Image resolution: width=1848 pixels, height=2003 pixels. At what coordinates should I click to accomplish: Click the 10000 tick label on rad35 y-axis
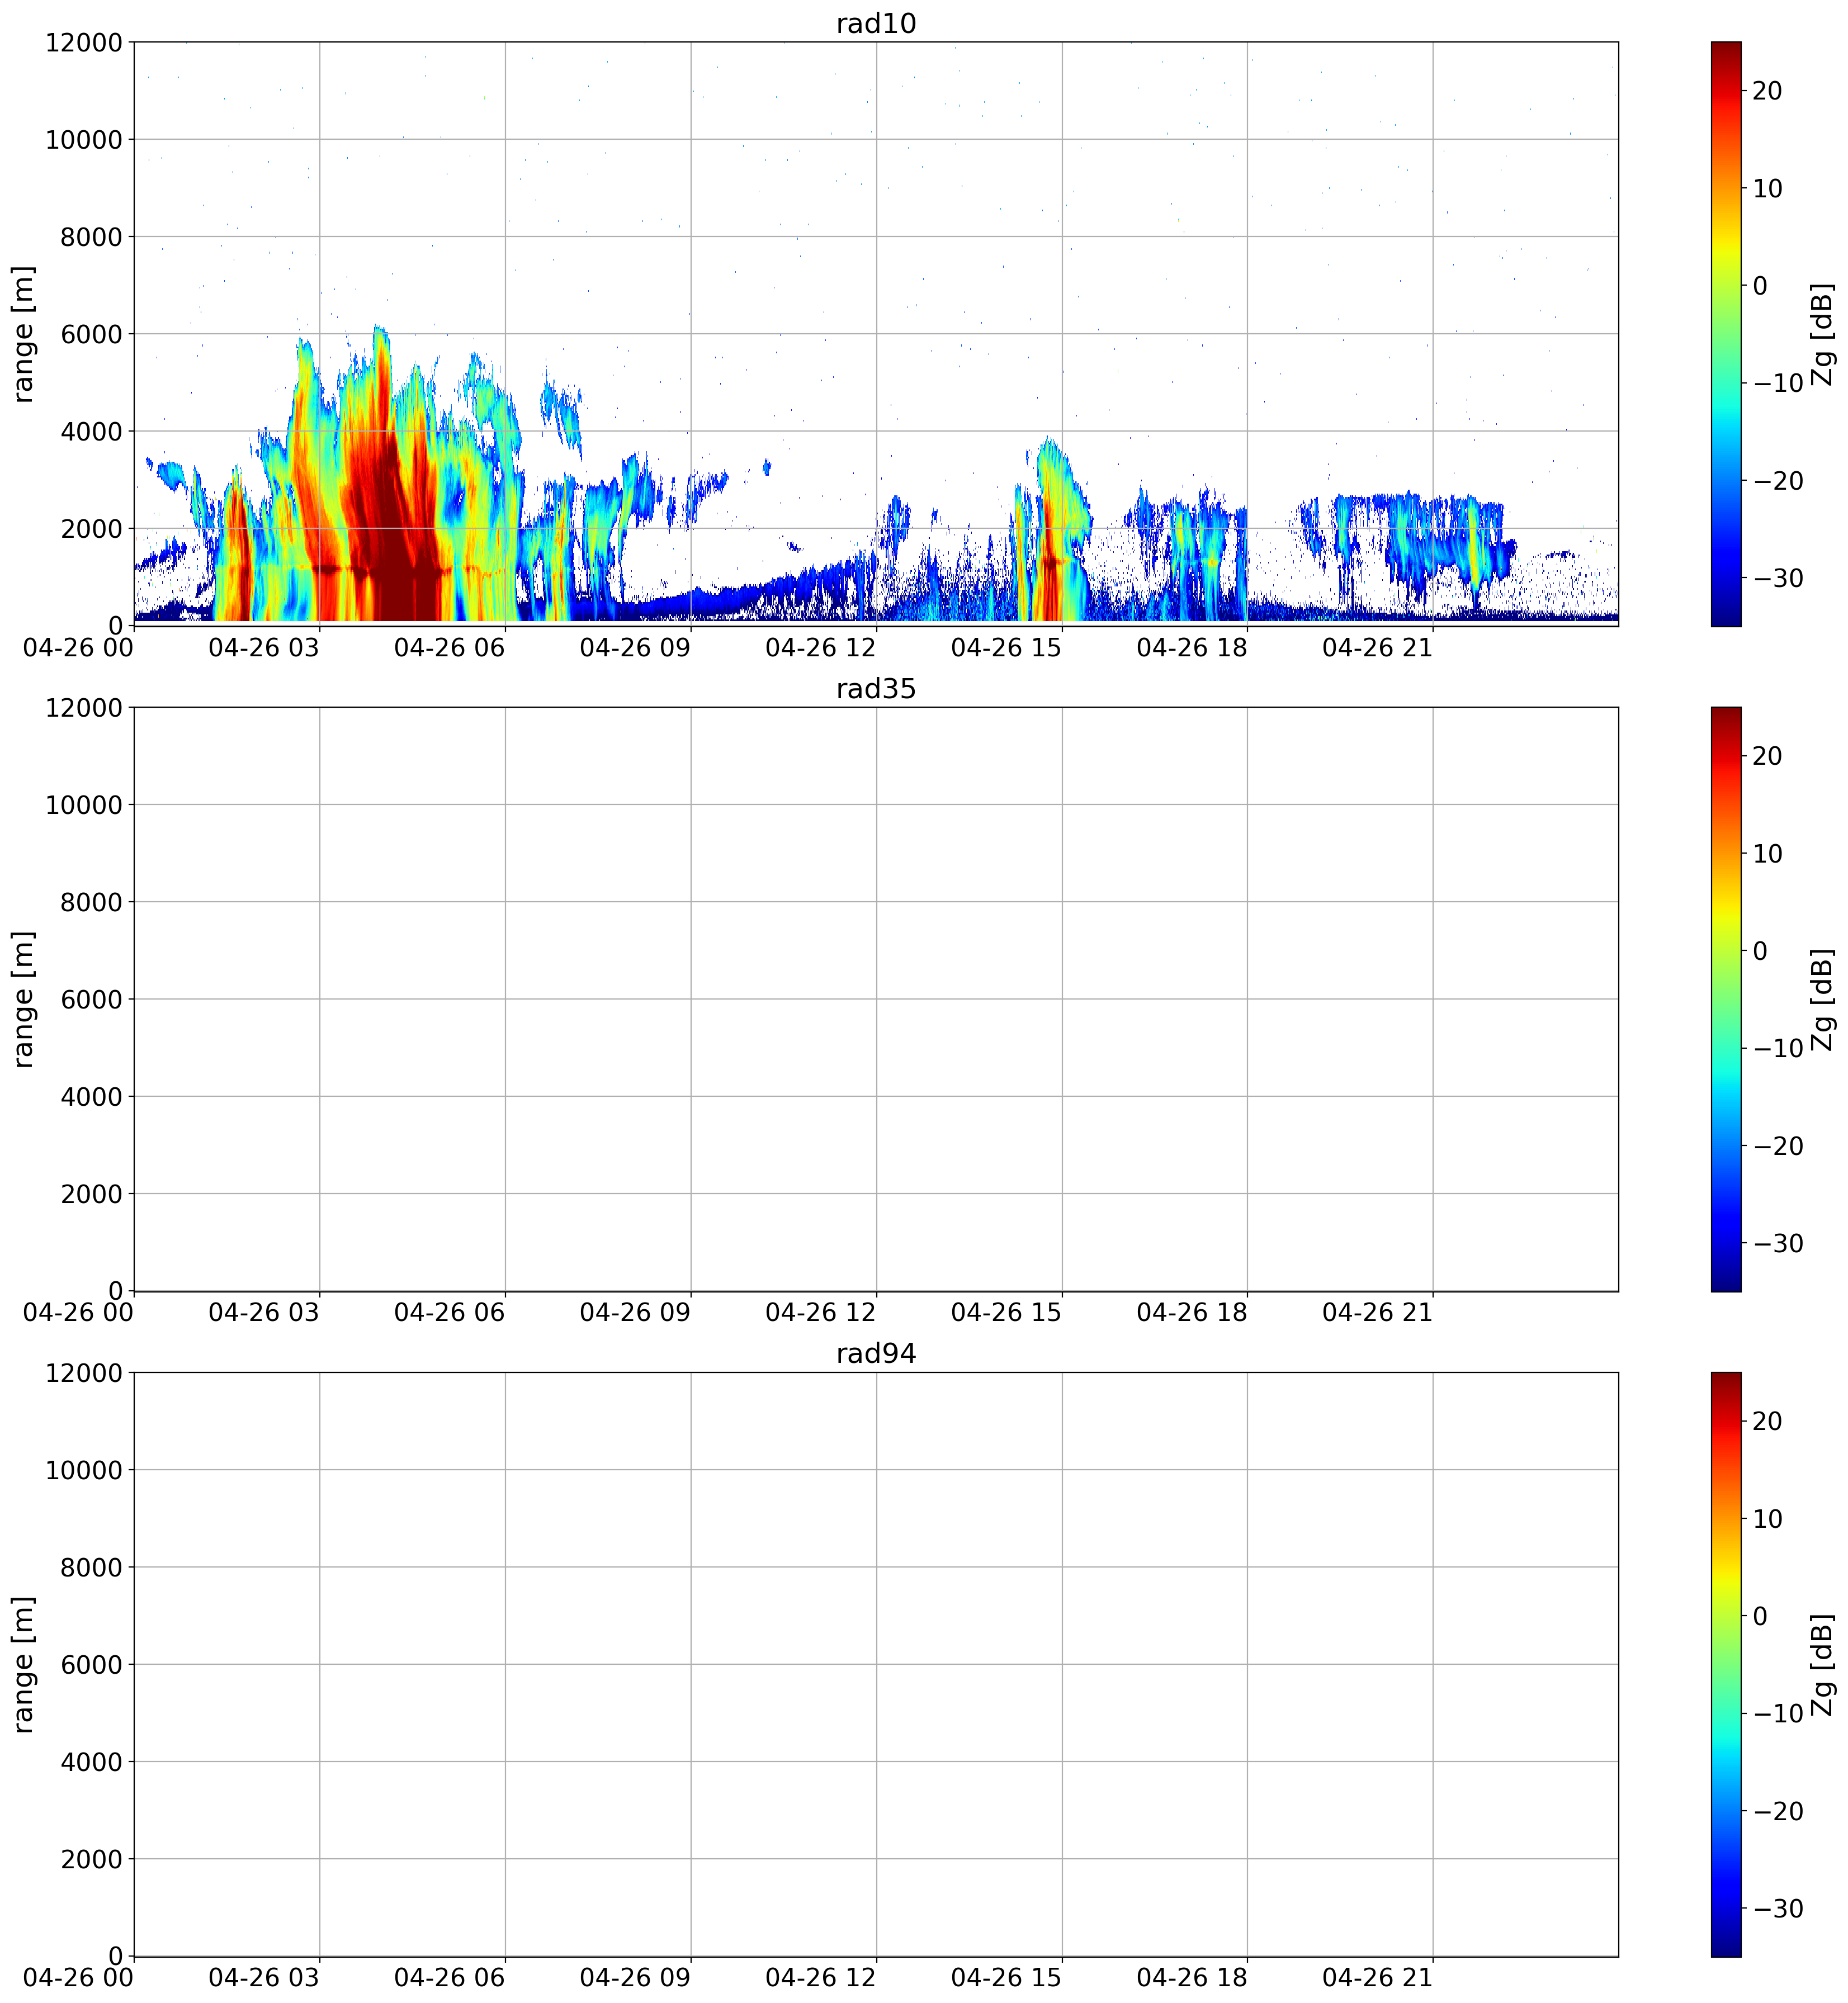[x=84, y=805]
